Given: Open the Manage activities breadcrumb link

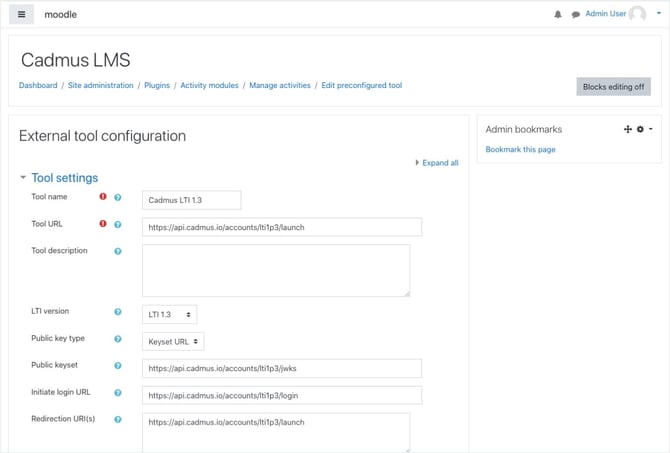Looking at the screenshot, I should (x=280, y=85).
